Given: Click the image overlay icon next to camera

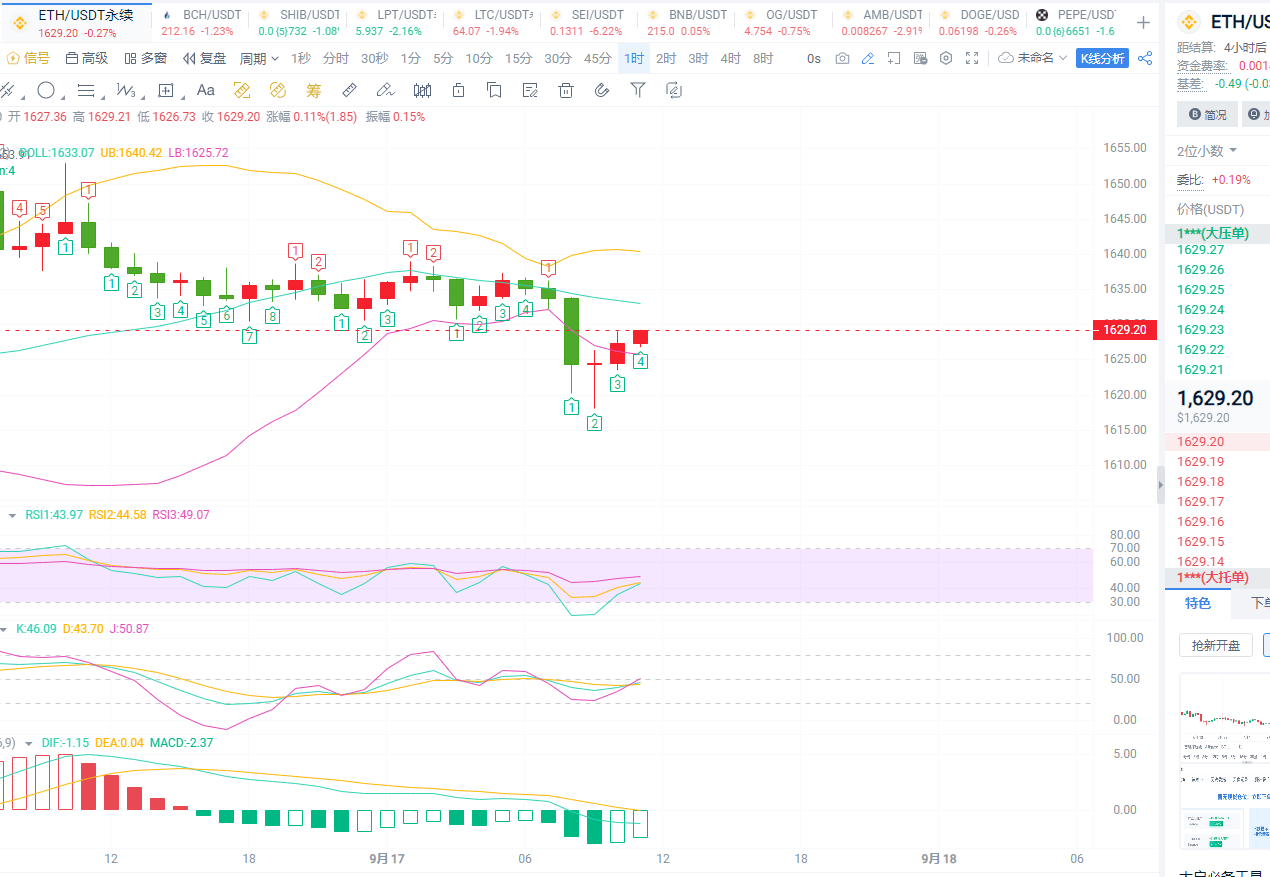Looking at the screenshot, I should click(920, 58).
